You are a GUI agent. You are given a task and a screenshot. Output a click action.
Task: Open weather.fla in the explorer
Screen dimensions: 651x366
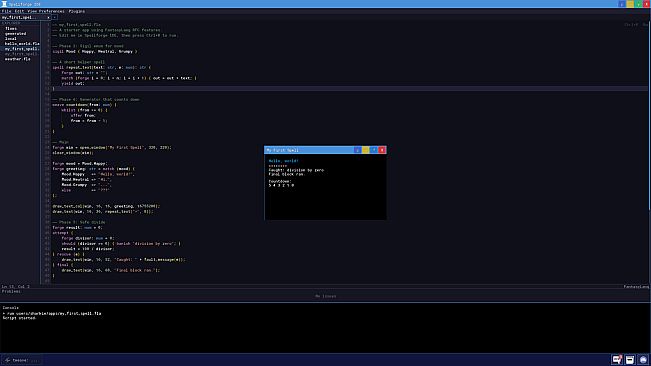[17, 59]
